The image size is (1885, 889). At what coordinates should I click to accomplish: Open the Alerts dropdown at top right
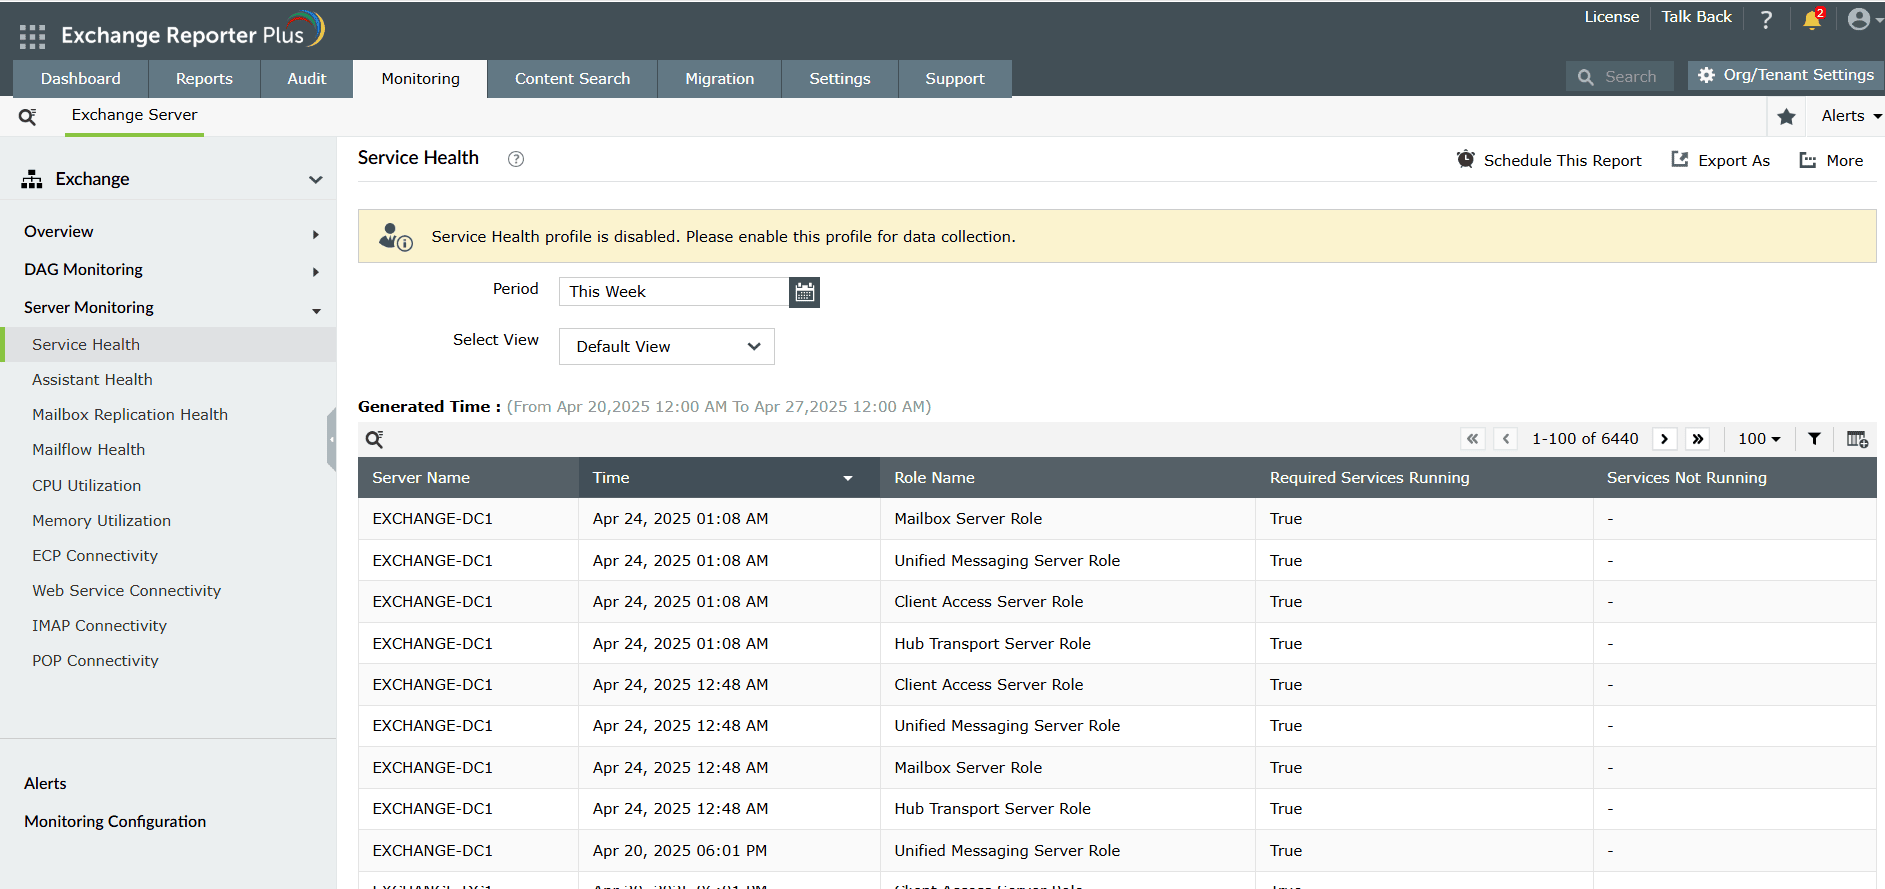click(1850, 116)
